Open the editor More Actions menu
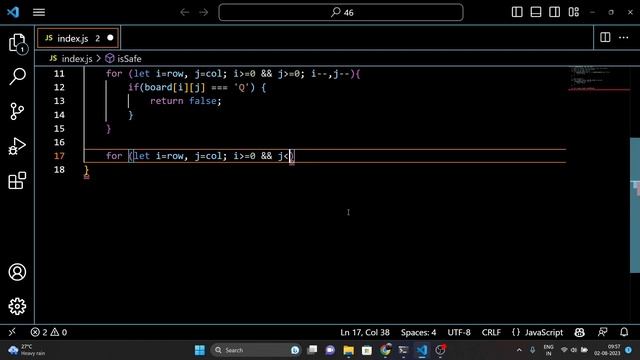The height and width of the screenshot is (360, 640). (x=624, y=38)
